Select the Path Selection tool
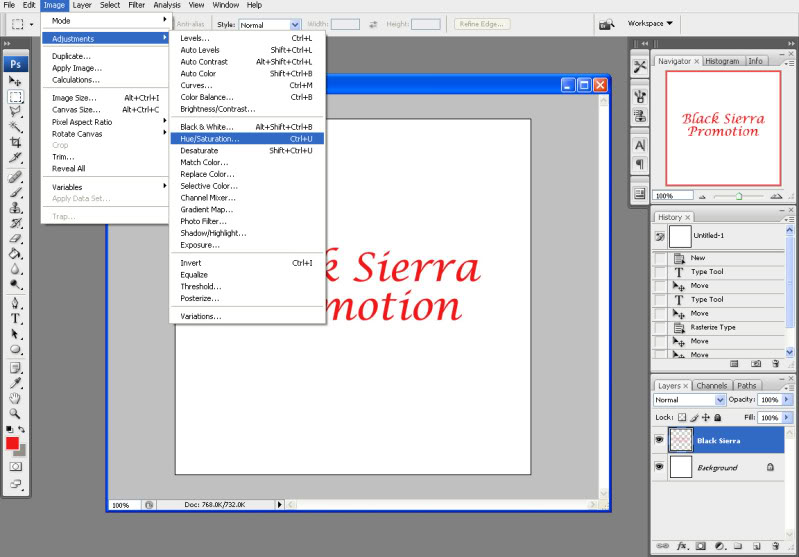Screen dimensions: 799x557 pyautogui.click(x=15, y=334)
